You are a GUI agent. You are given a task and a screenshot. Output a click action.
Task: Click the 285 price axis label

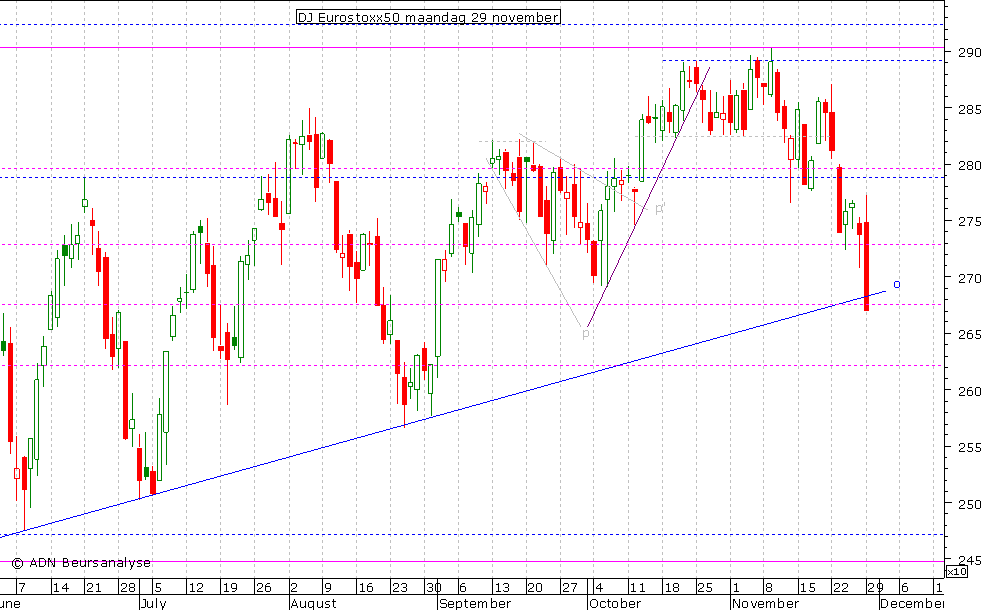click(x=969, y=109)
